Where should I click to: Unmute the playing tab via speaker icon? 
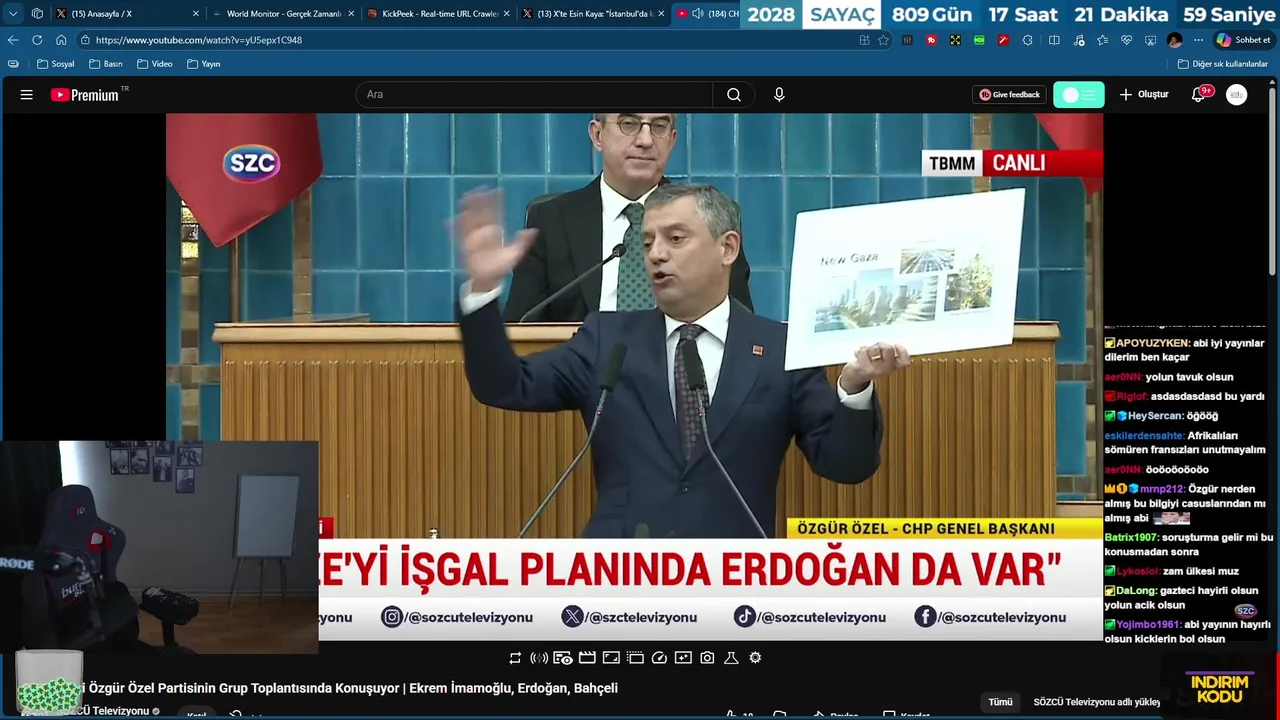(x=697, y=14)
